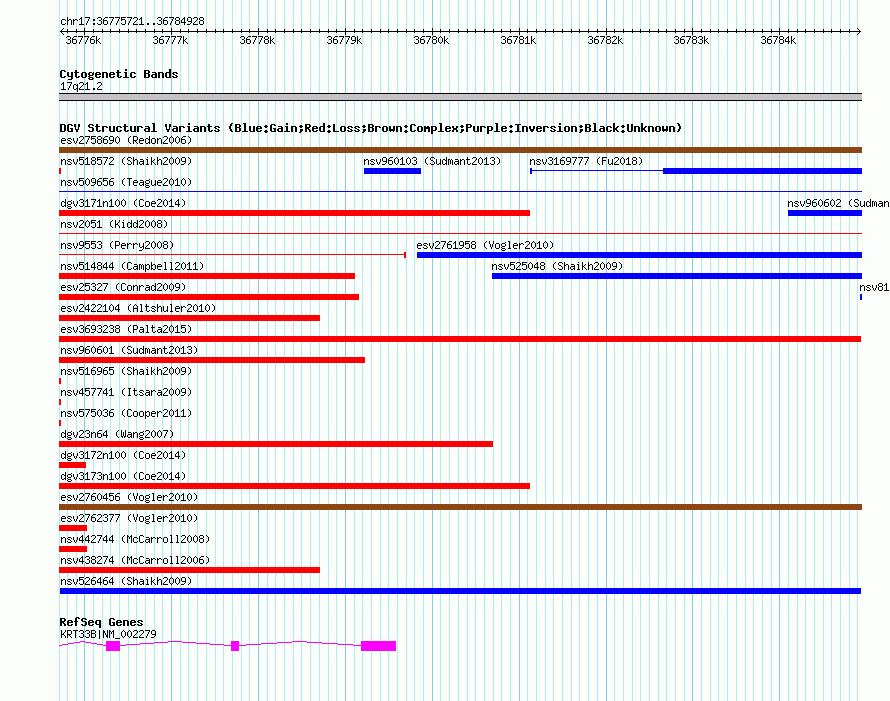This screenshot has height=701, width=890.
Task: Click nsv516965 (Shaikh2009) label
Action: click(x=126, y=371)
